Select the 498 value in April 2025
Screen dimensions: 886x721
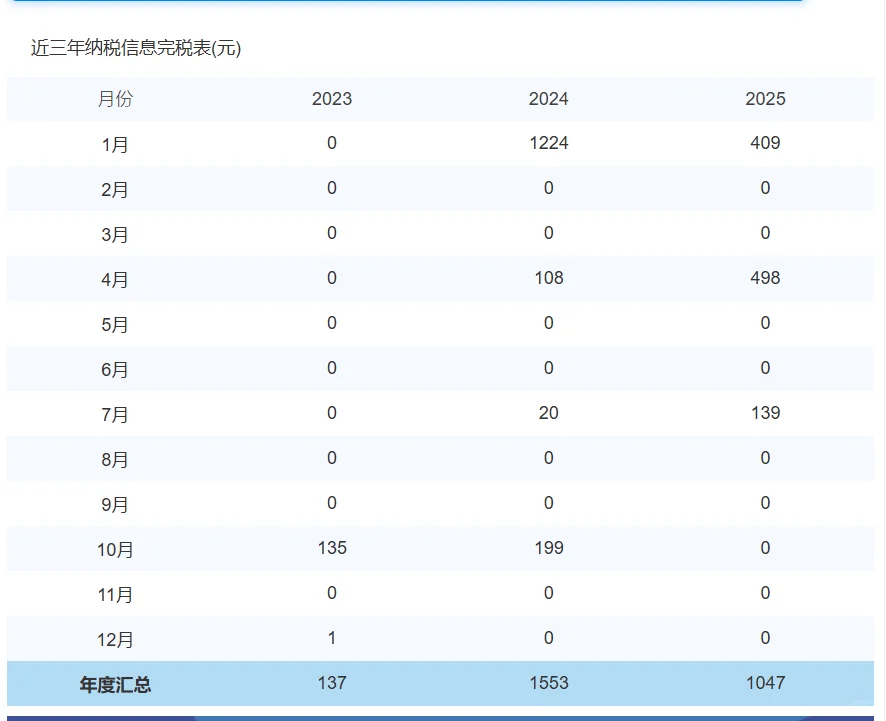[765, 278]
